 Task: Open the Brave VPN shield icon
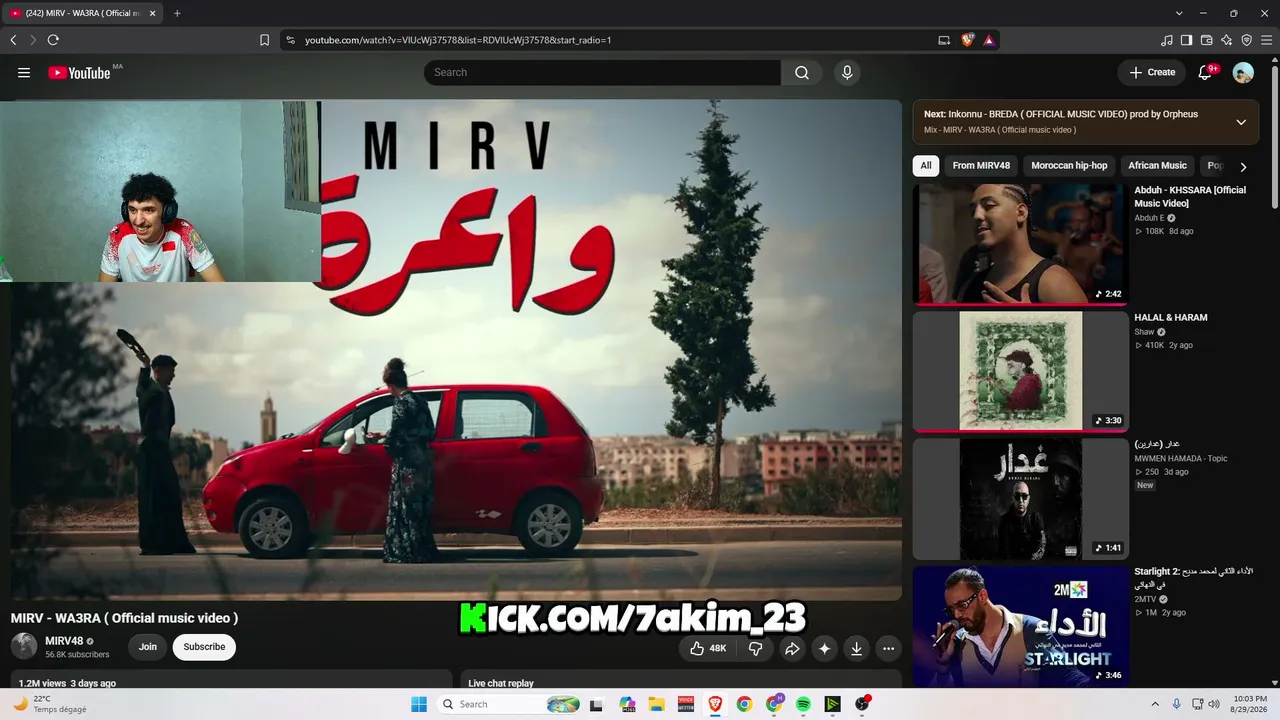tap(1246, 40)
